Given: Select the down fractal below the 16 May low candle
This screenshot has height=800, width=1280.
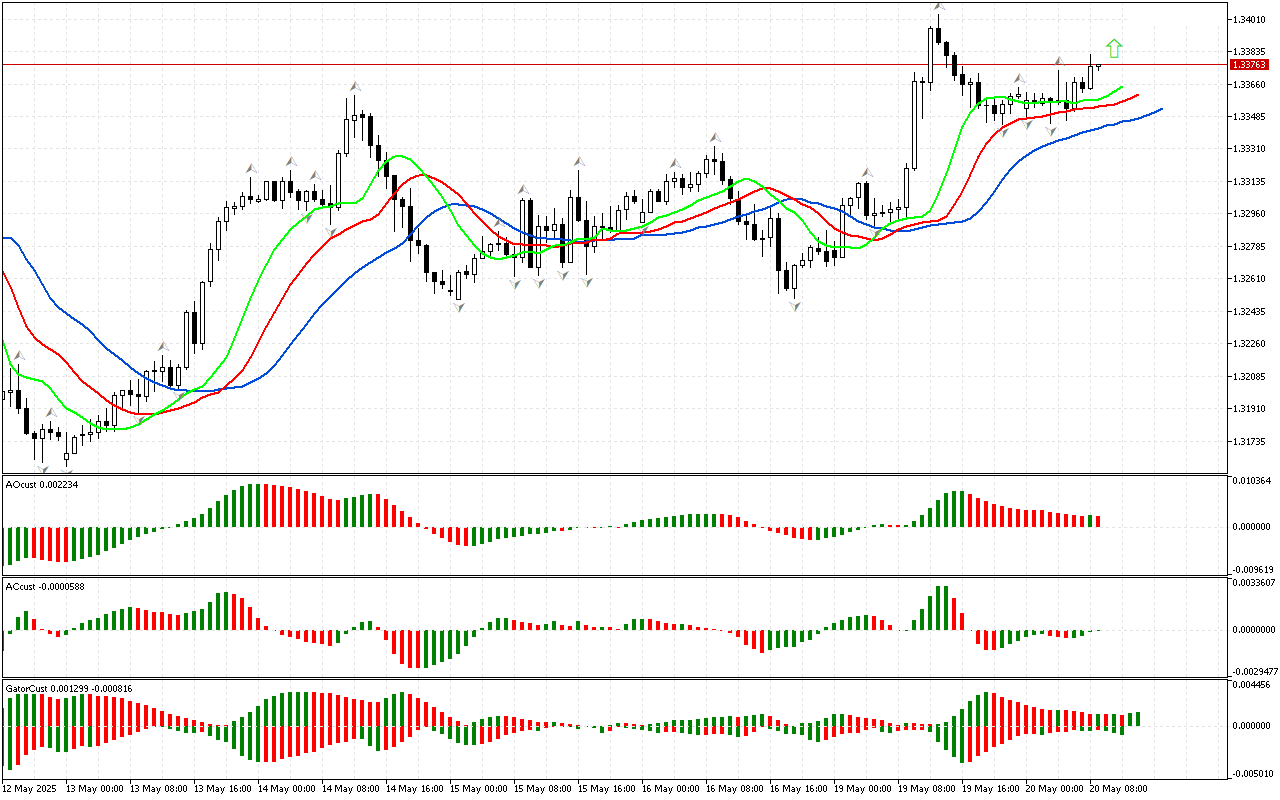Looking at the screenshot, I should pos(795,306).
